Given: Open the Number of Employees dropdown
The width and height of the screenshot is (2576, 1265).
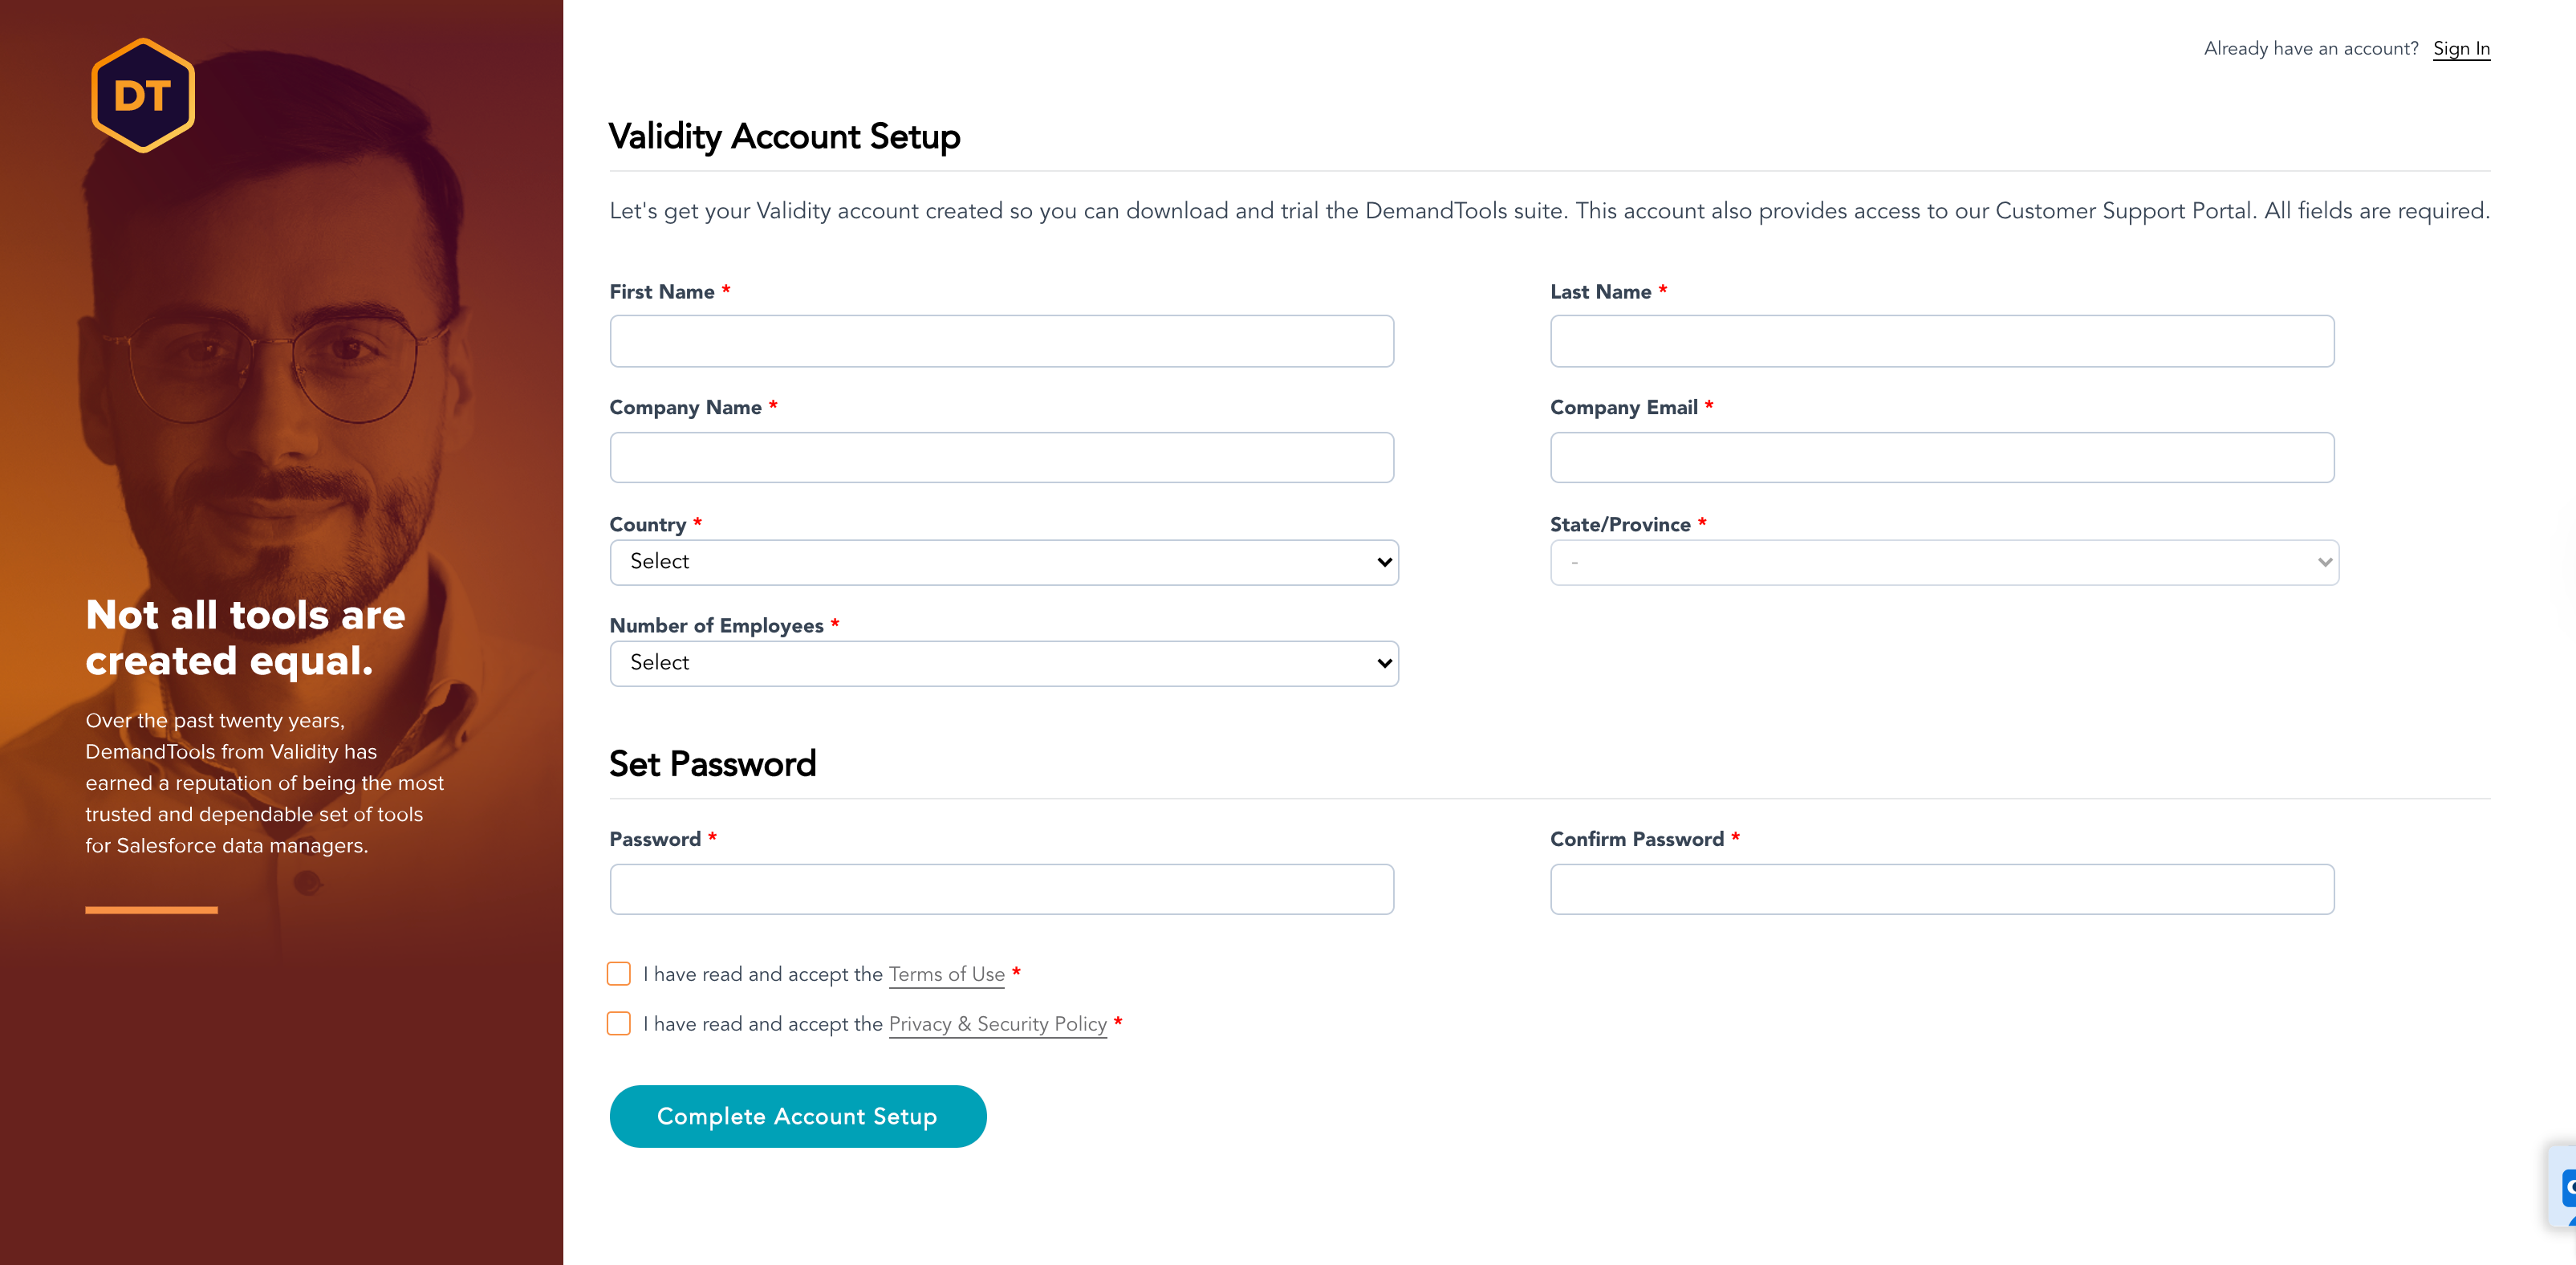Looking at the screenshot, I should 1004,663.
